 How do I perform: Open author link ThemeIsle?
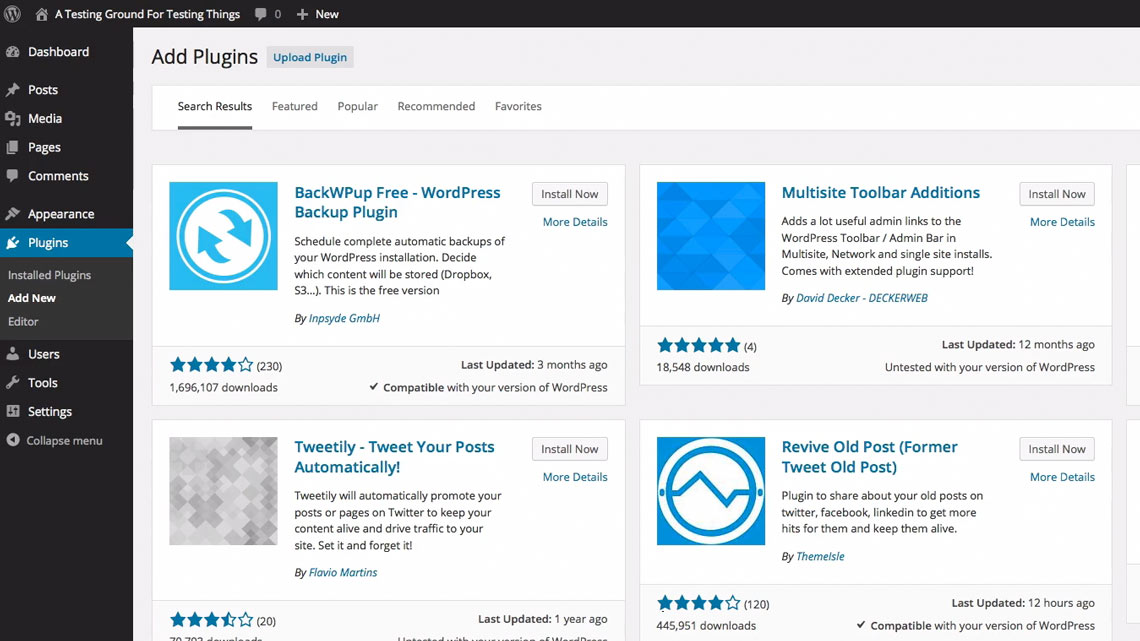(x=820, y=557)
